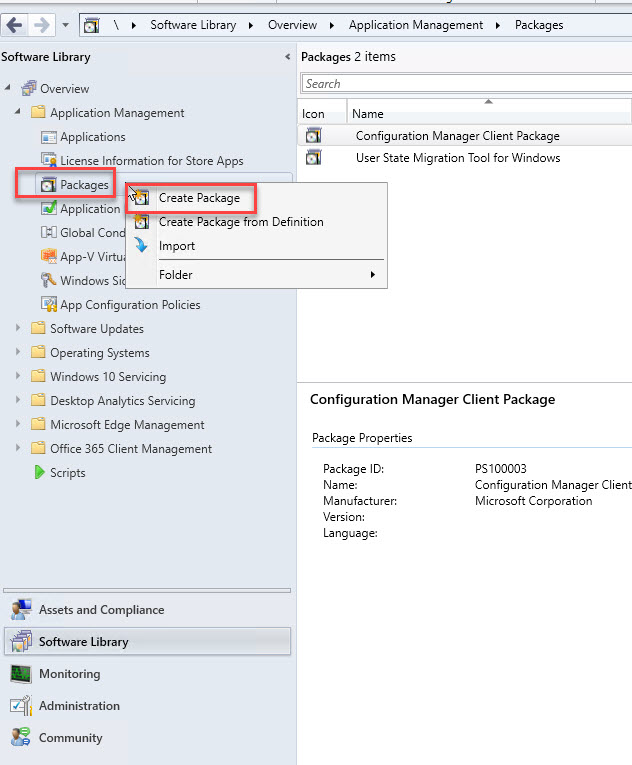Switch to the Administration workspace
This screenshot has height=765, width=632.
[79, 706]
